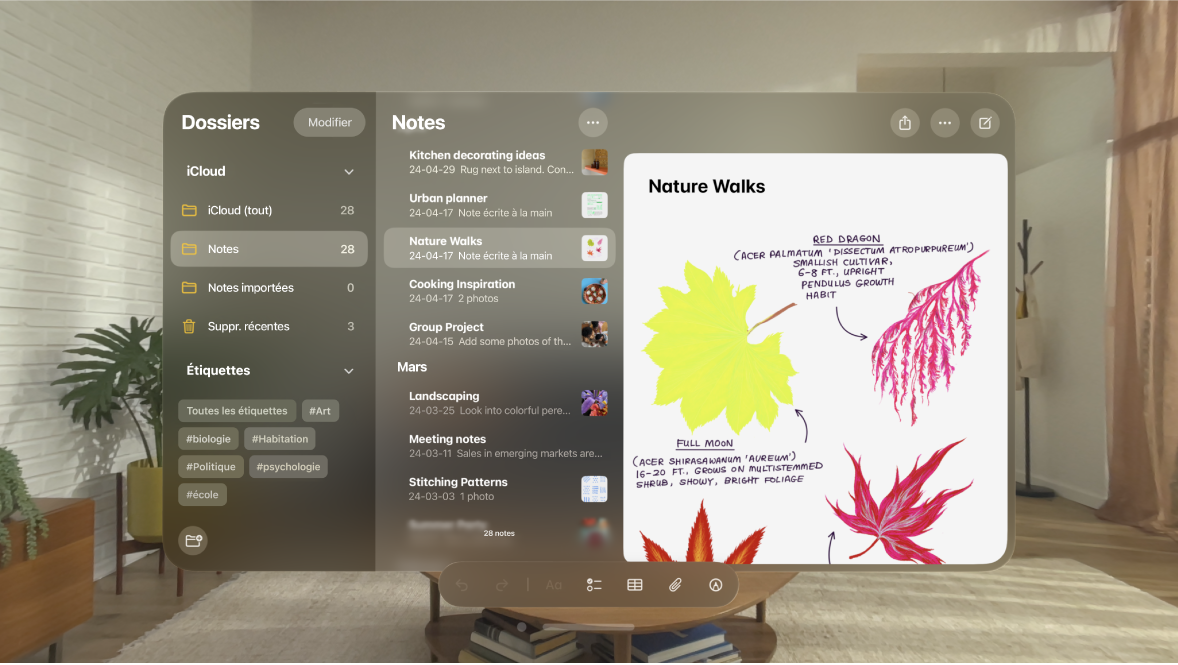Open the markup pen tool icon

tap(716, 585)
